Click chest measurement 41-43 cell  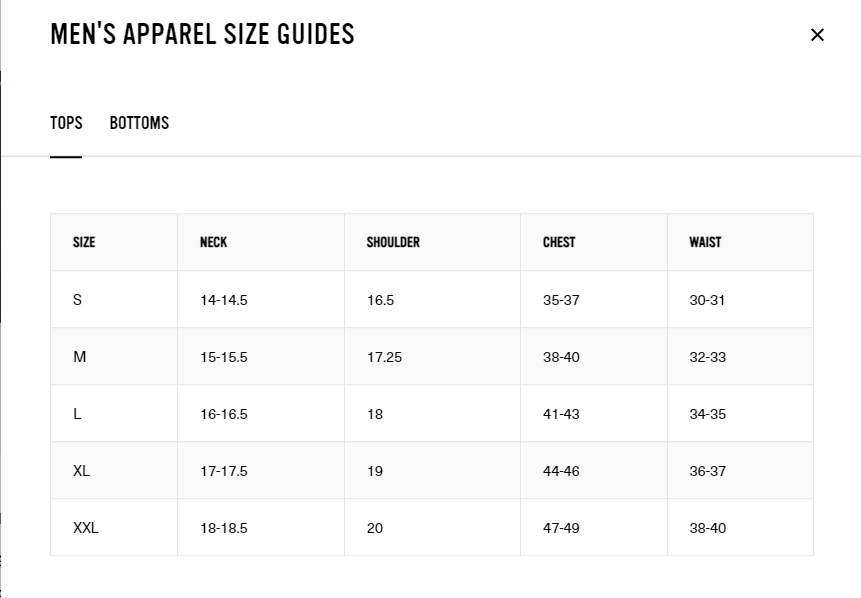tap(561, 414)
